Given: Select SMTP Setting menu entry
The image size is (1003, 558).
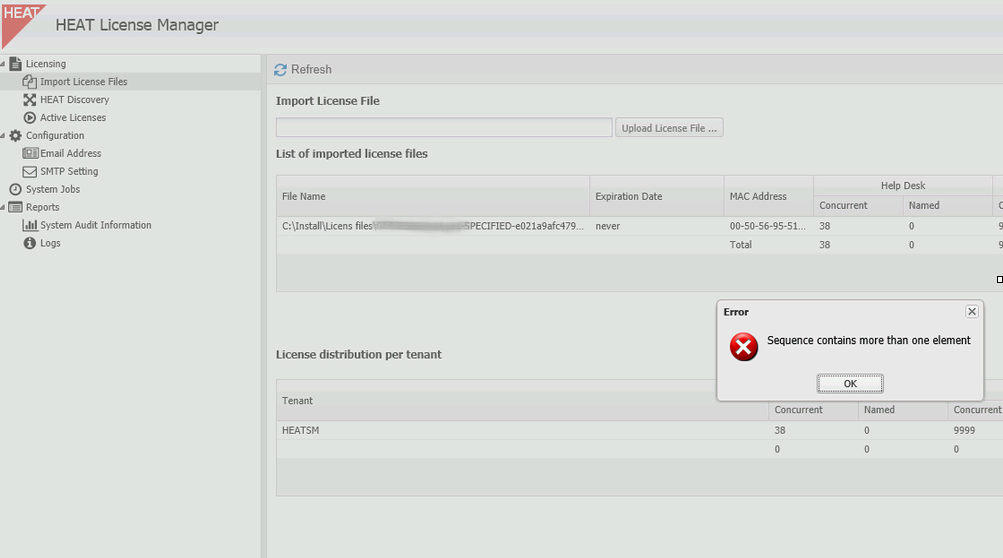Looking at the screenshot, I should [x=69, y=172].
